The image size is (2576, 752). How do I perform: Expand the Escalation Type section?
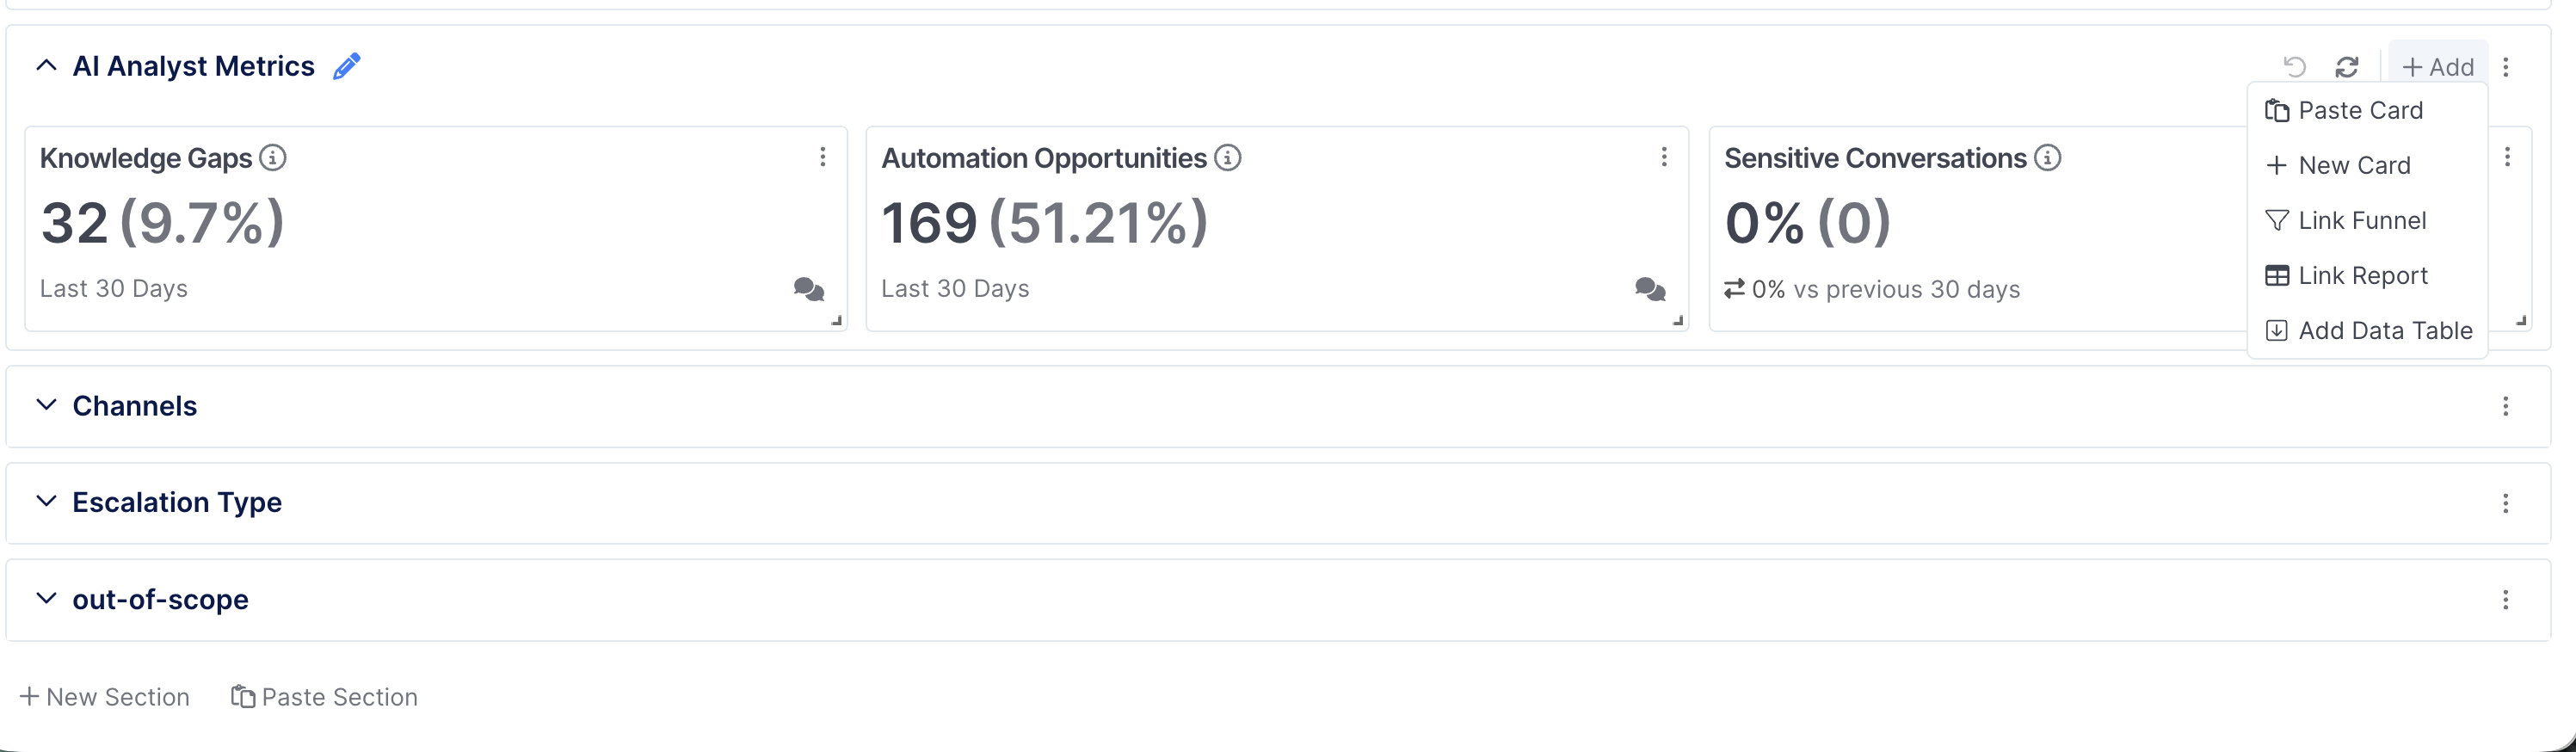(46, 501)
